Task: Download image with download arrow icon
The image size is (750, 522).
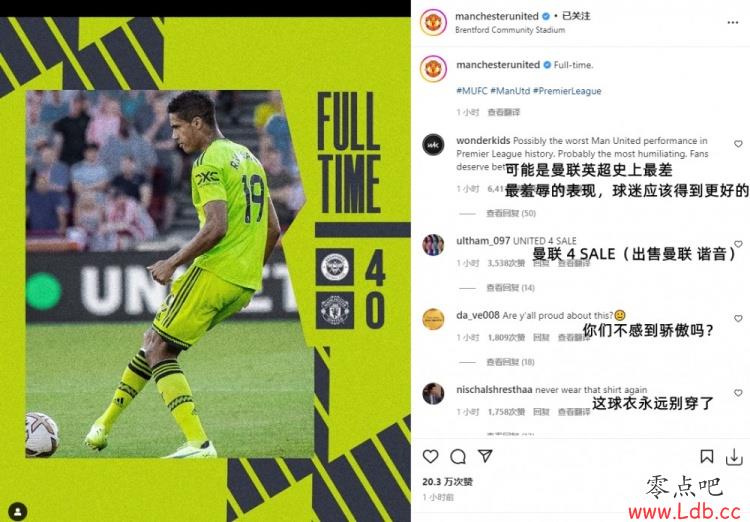Action: click(734, 457)
